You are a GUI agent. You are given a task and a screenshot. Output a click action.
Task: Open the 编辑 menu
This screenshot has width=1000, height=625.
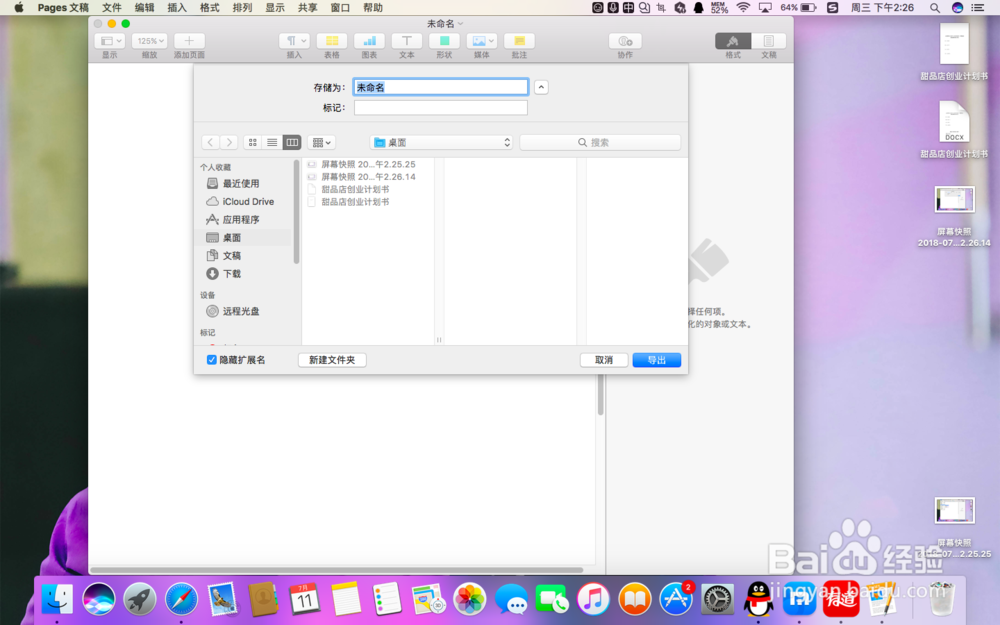coord(144,8)
